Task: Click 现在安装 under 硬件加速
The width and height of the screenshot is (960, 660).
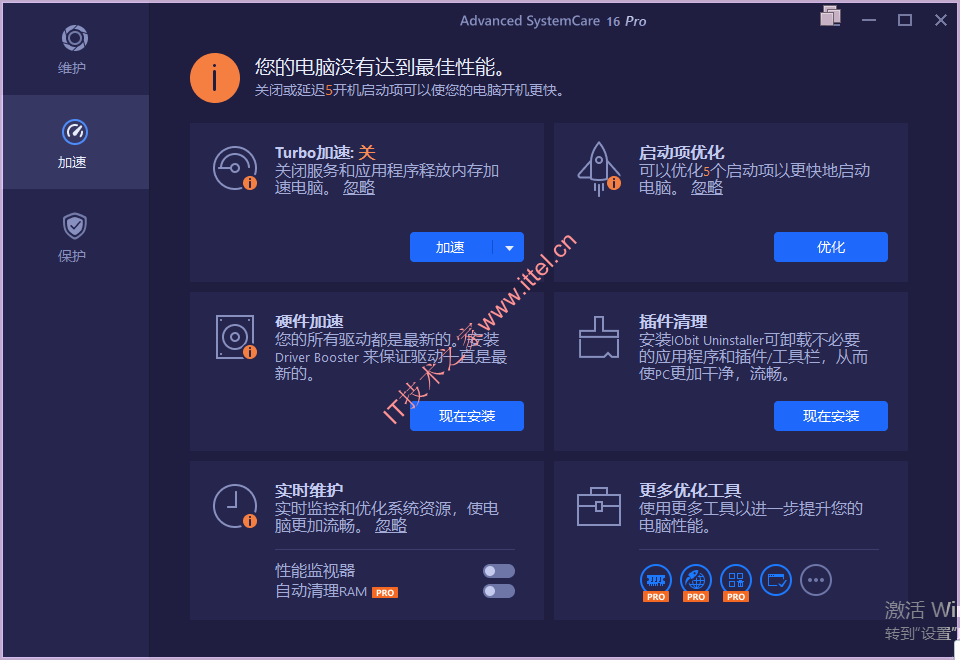Action: pos(467,416)
